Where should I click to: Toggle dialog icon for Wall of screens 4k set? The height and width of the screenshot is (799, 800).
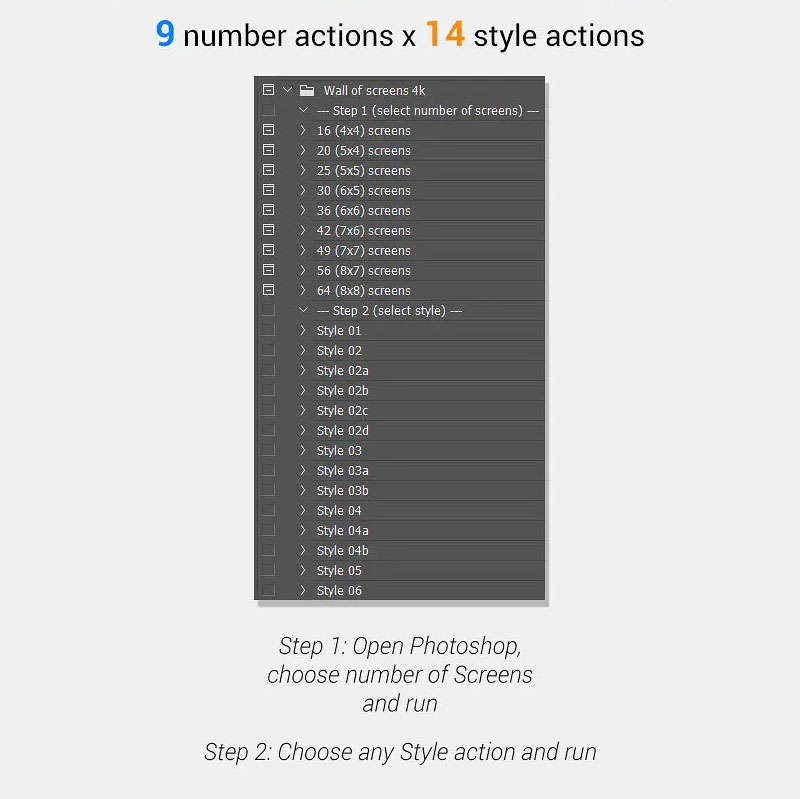coord(268,90)
